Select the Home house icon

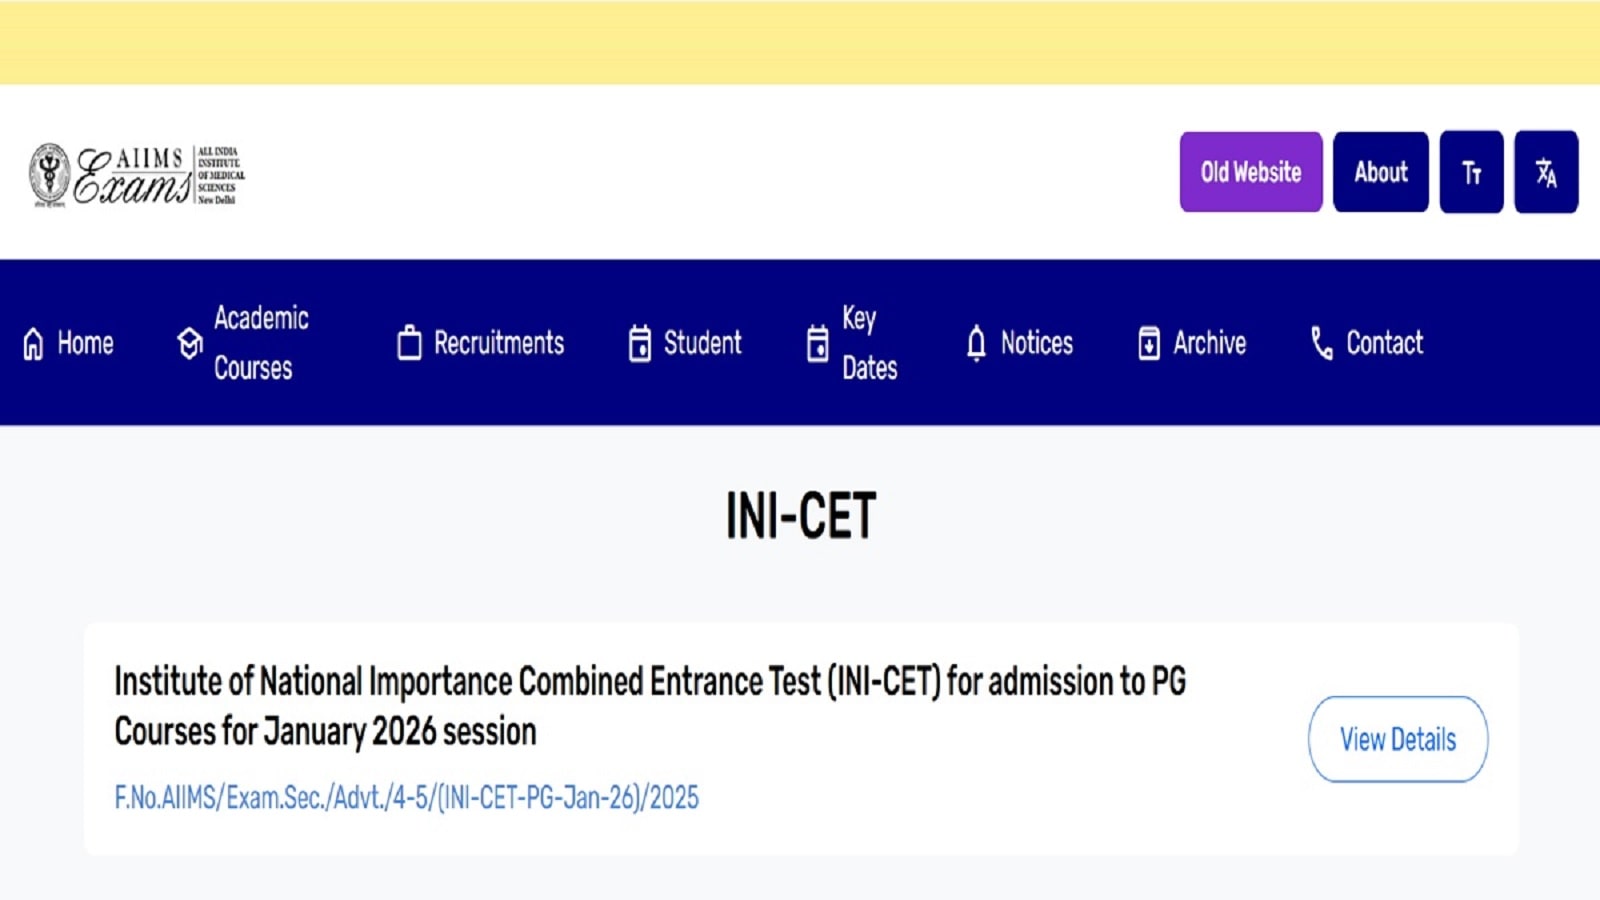(31, 344)
